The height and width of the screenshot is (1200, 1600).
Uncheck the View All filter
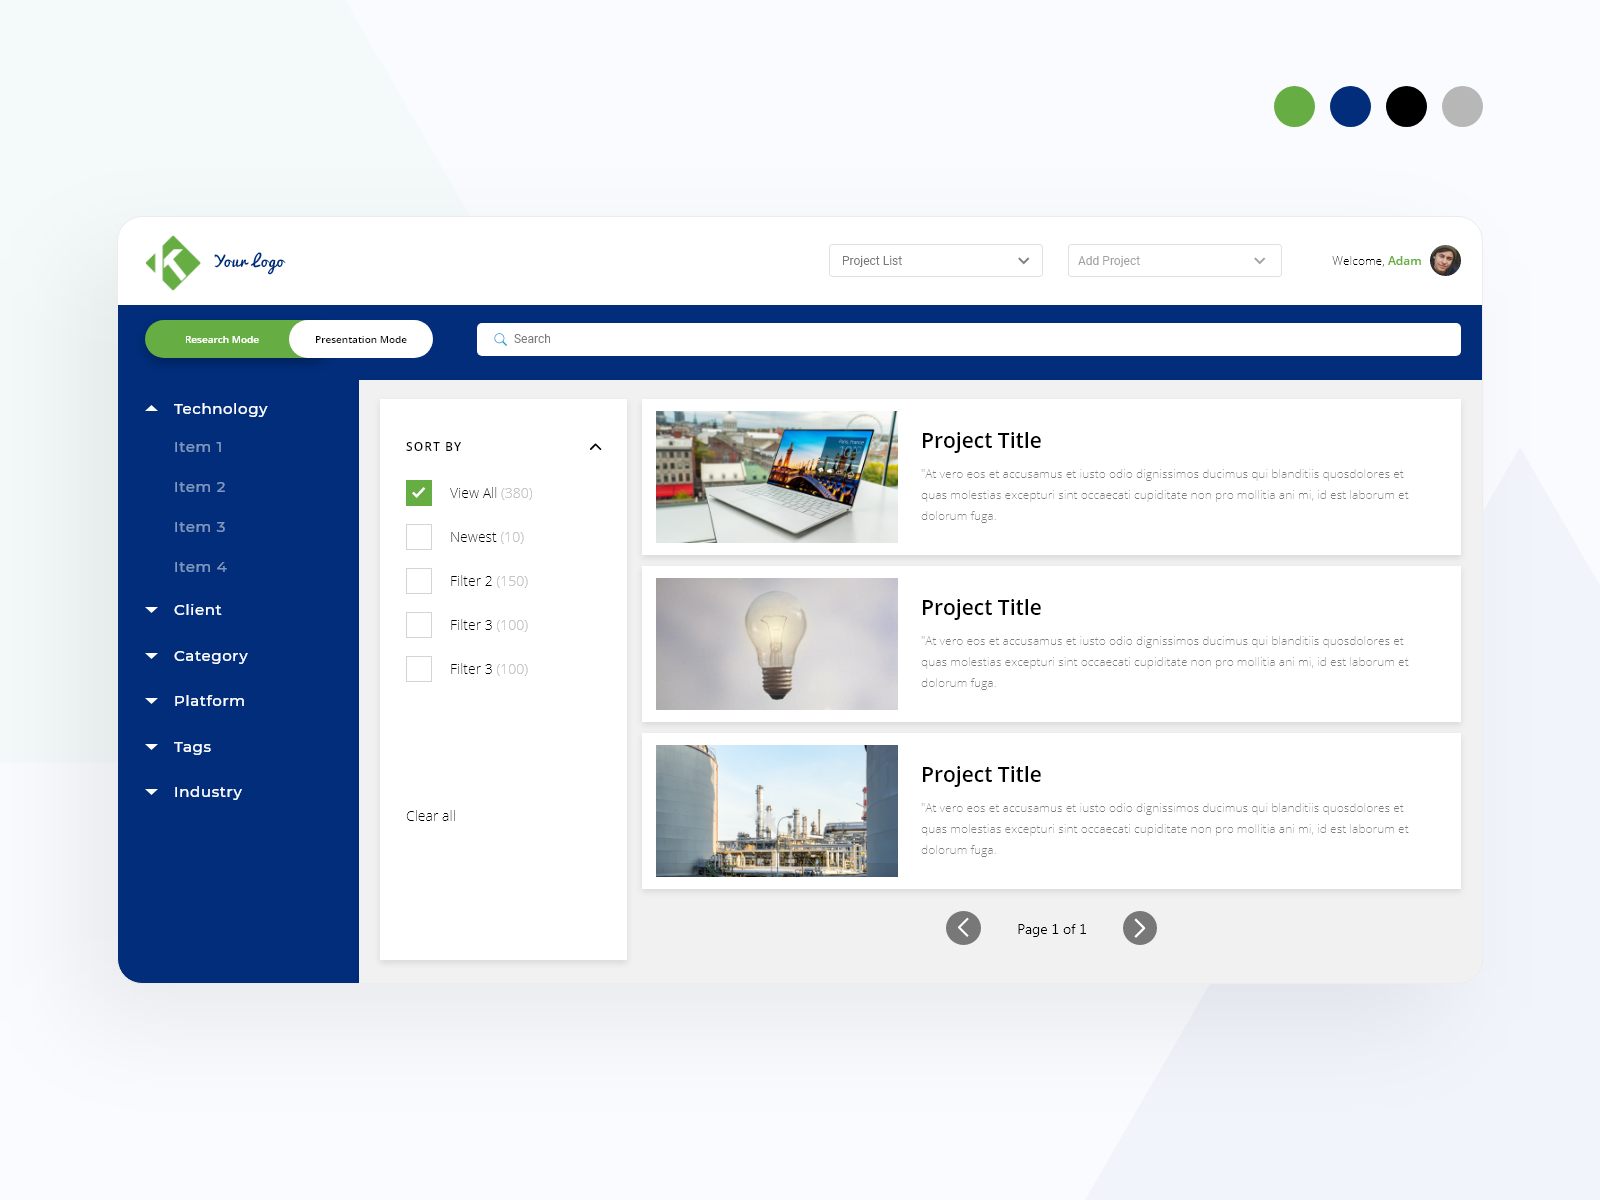pyautogui.click(x=419, y=492)
